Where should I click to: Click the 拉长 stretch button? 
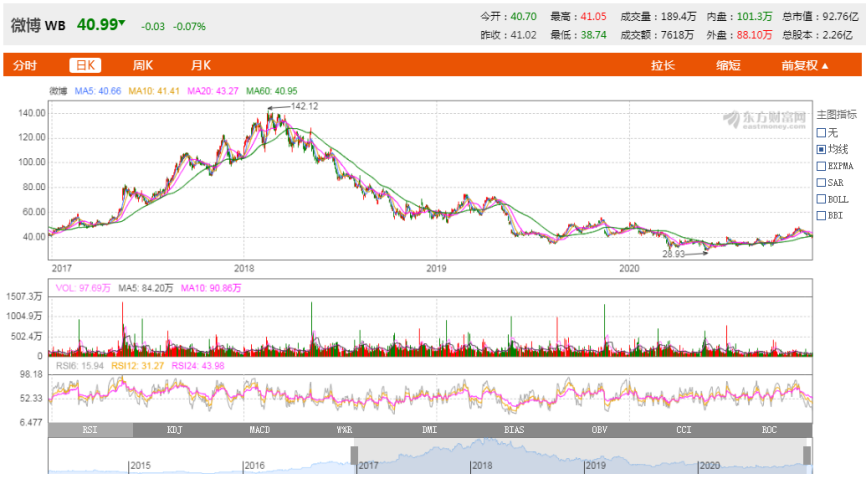pyautogui.click(x=663, y=66)
